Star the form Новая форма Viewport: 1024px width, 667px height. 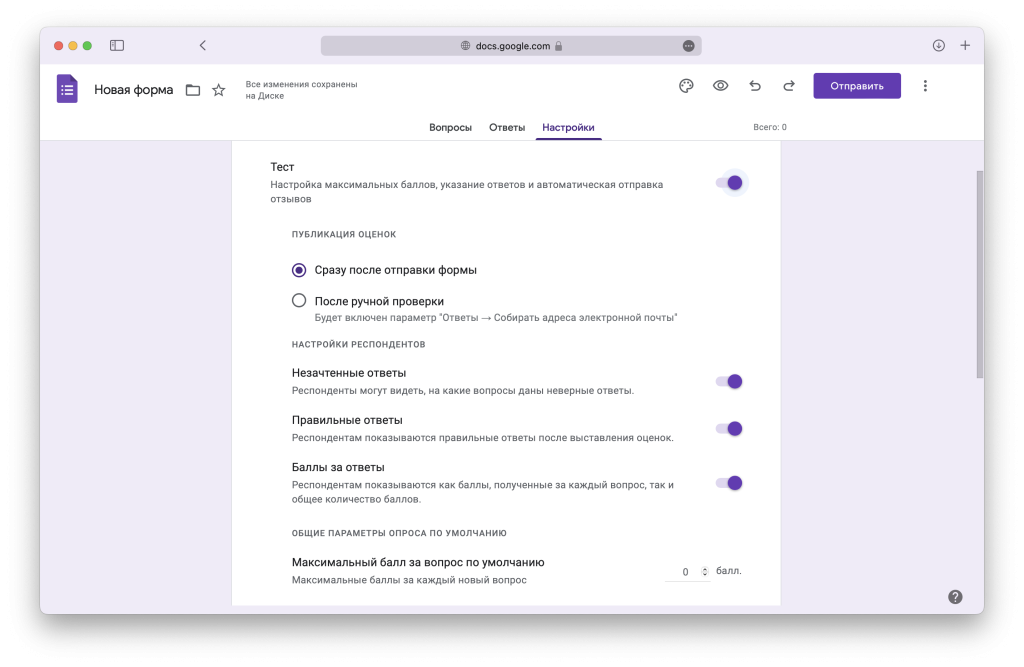pos(219,90)
